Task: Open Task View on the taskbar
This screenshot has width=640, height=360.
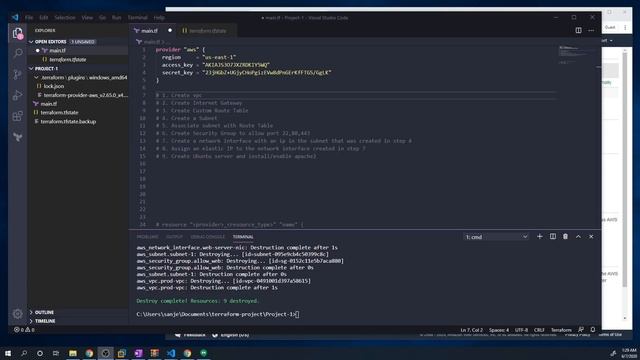Action: click(56, 353)
